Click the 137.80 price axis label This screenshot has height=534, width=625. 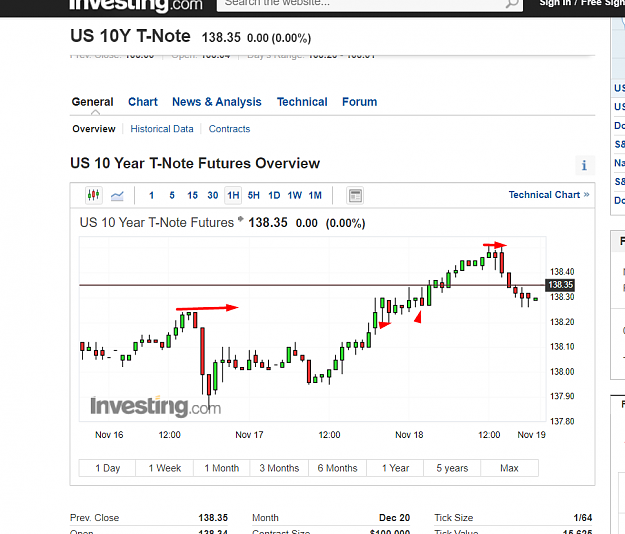562,422
